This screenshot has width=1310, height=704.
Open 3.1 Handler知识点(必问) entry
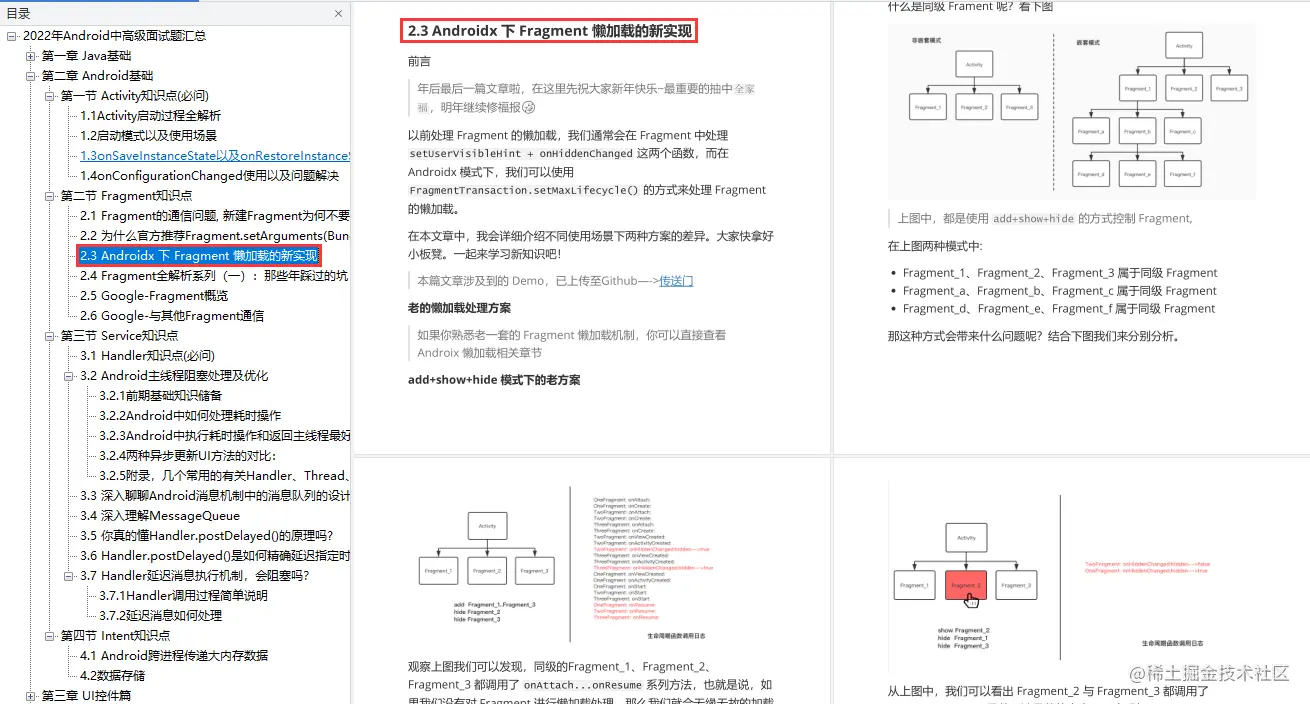click(x=147, y=356)
